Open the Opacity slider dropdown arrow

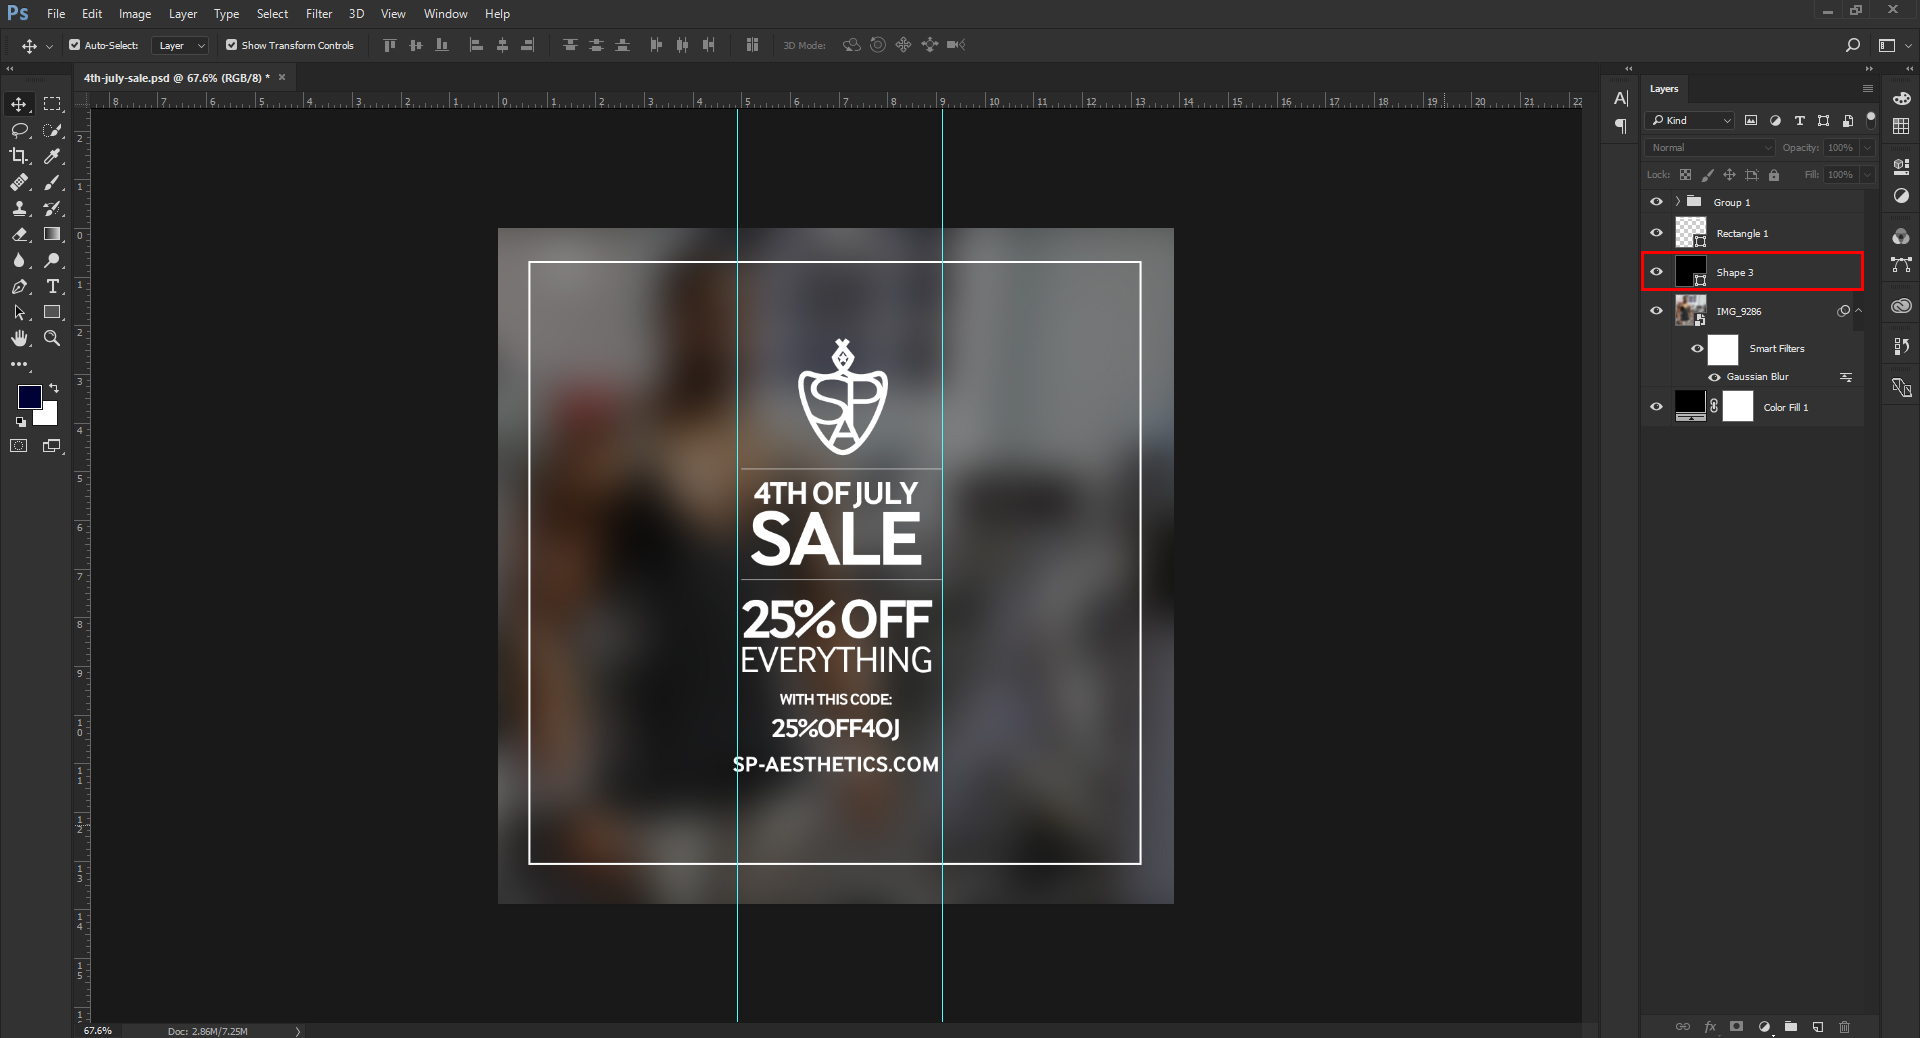(x=1867, y=147)
